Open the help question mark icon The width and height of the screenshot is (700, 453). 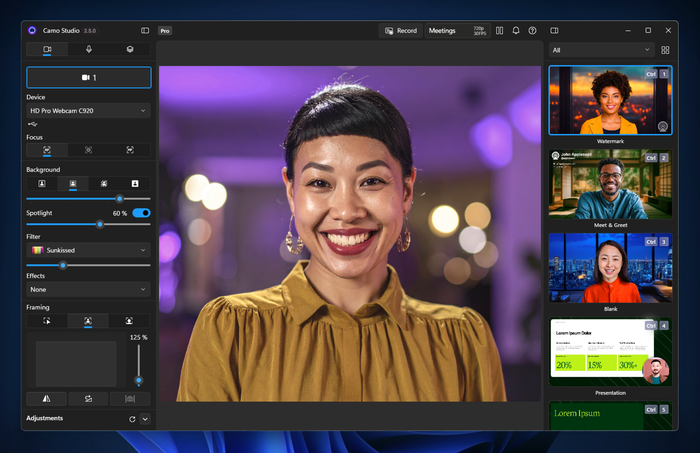click(532, 30)
